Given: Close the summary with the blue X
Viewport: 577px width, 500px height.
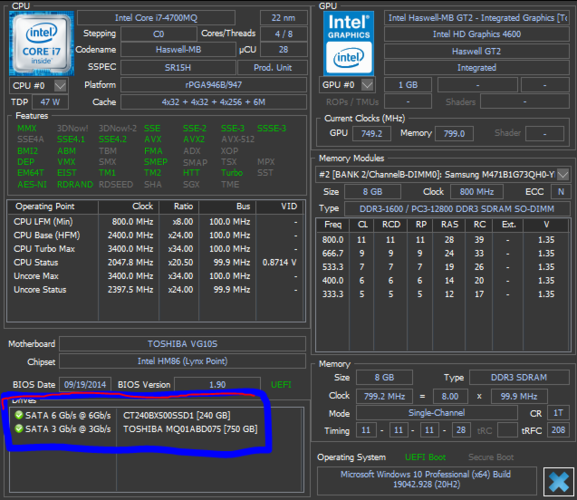Looking at the screenshot, I should [559, 482].
